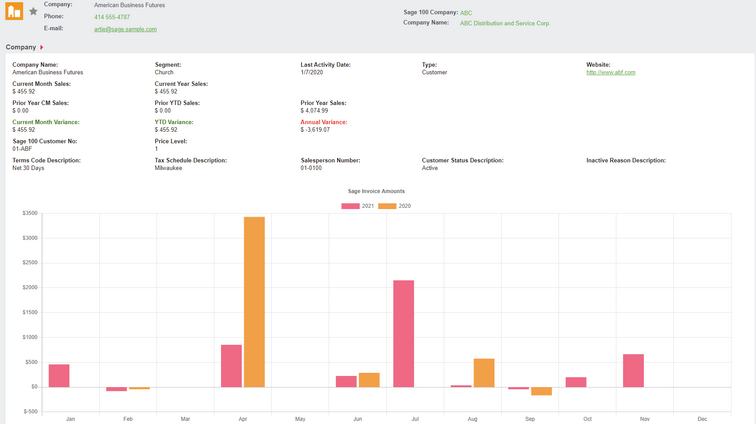This screenshot has height=424, width=756.
Task: Open Sage 100 Company ABC link
Action: point(466,13)
